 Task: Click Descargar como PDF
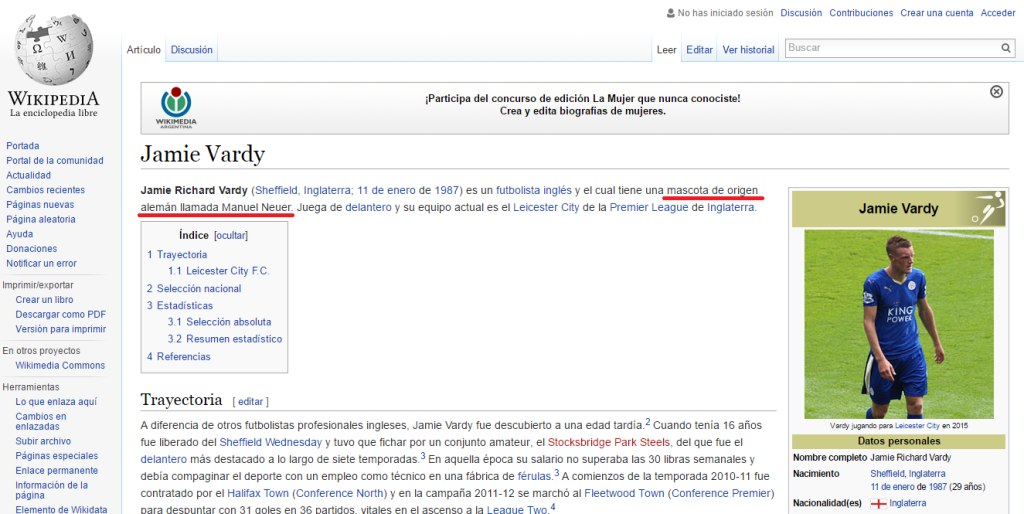[x=61, y=314]
